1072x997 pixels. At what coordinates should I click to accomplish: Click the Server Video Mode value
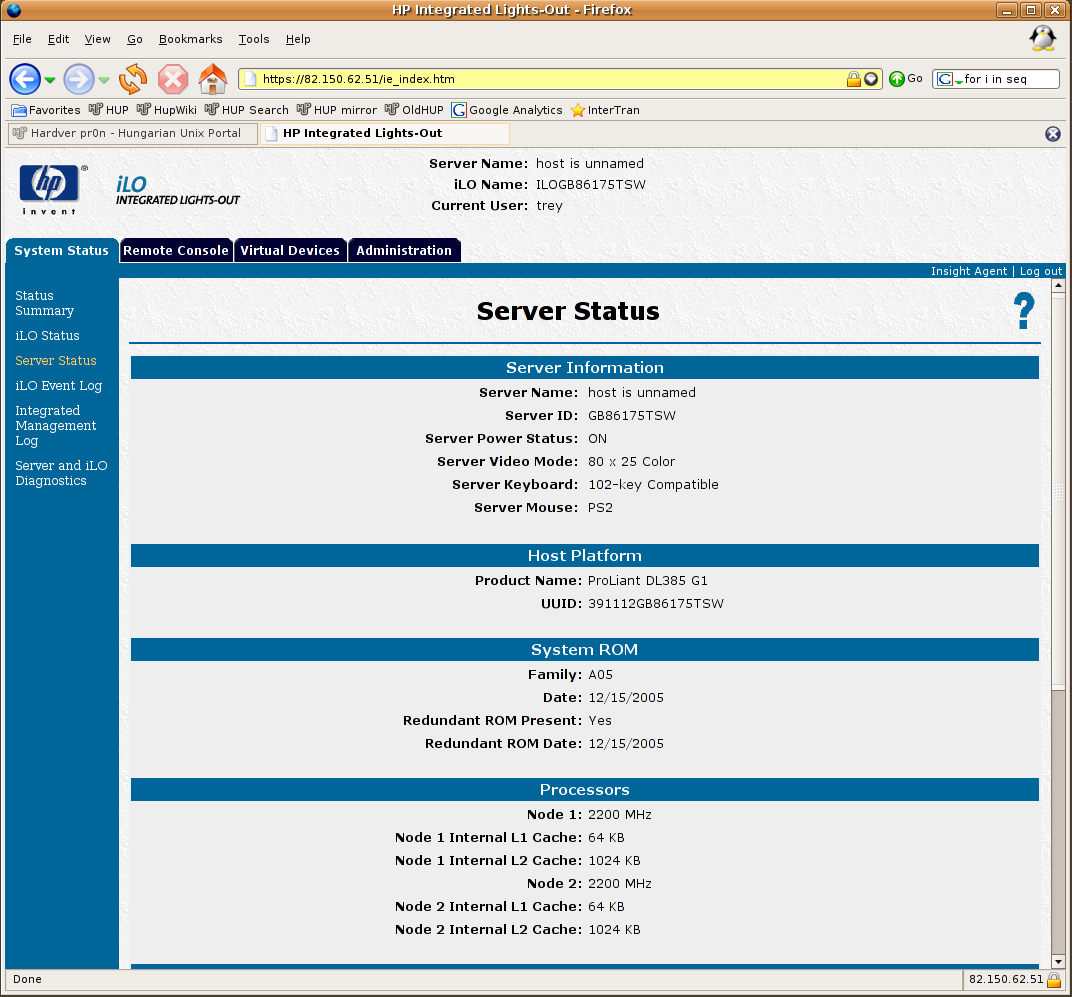pos(631,462)
